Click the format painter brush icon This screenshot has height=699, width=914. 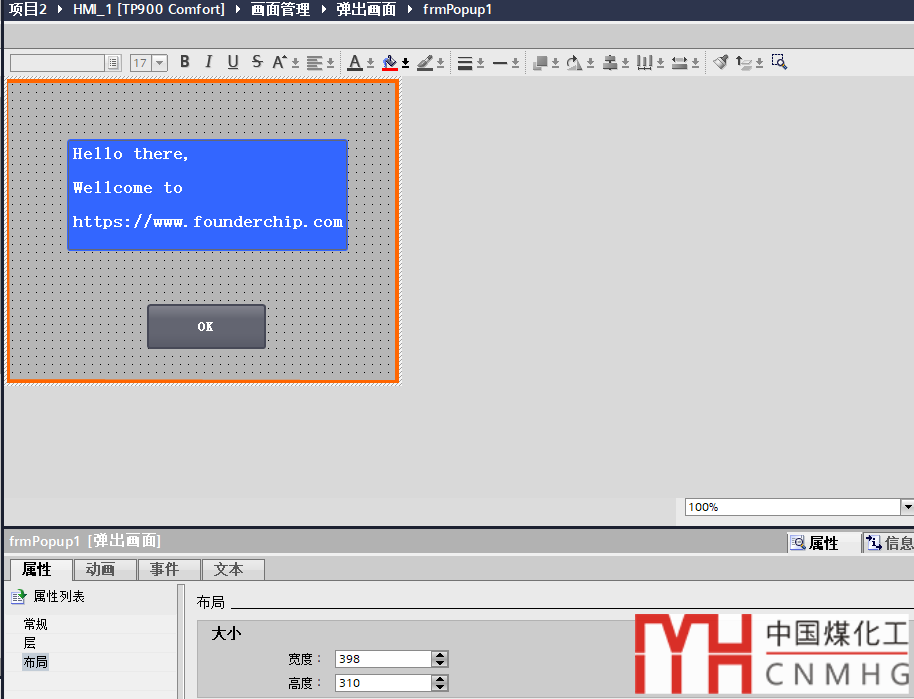720,62
